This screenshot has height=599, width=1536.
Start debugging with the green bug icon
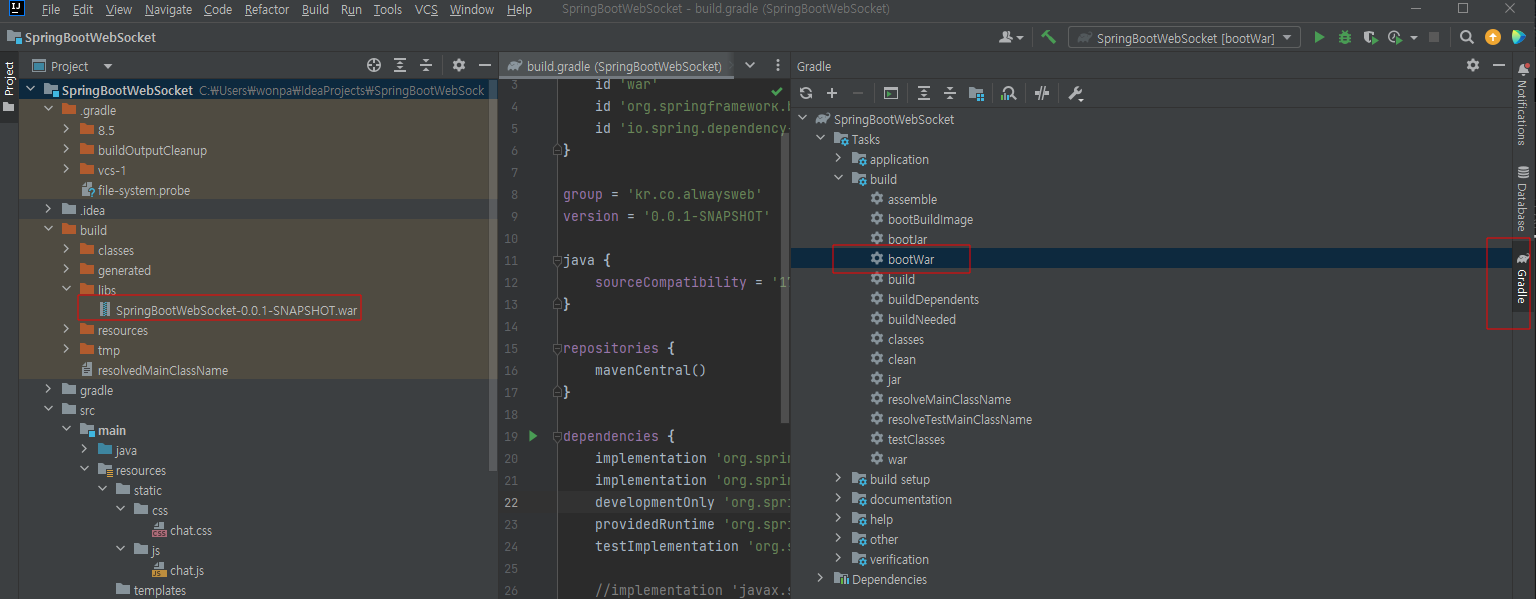pyautogui.click(x=1345, y=37)
